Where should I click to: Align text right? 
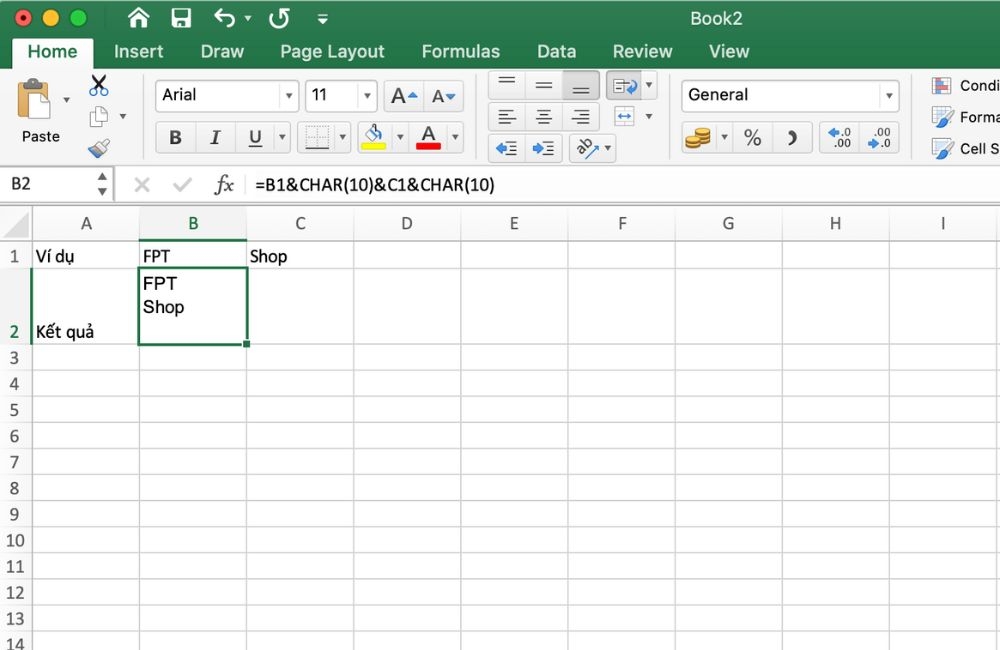point(581,117)
